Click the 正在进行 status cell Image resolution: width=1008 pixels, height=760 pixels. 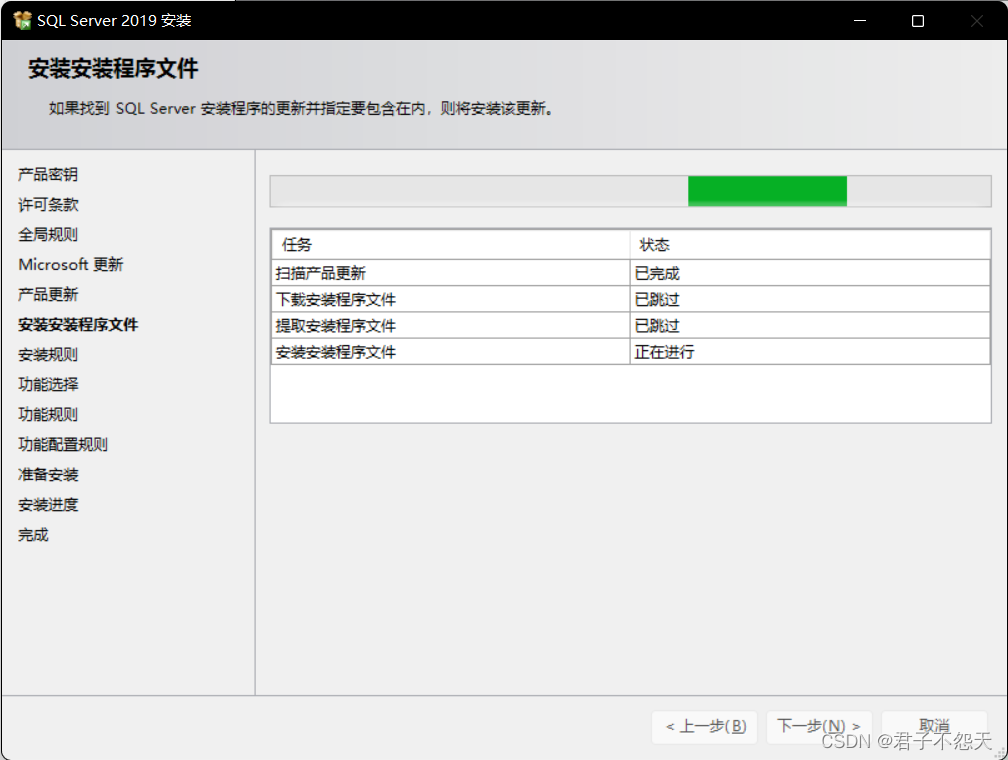pyautogui.click(x=810, y=352)
